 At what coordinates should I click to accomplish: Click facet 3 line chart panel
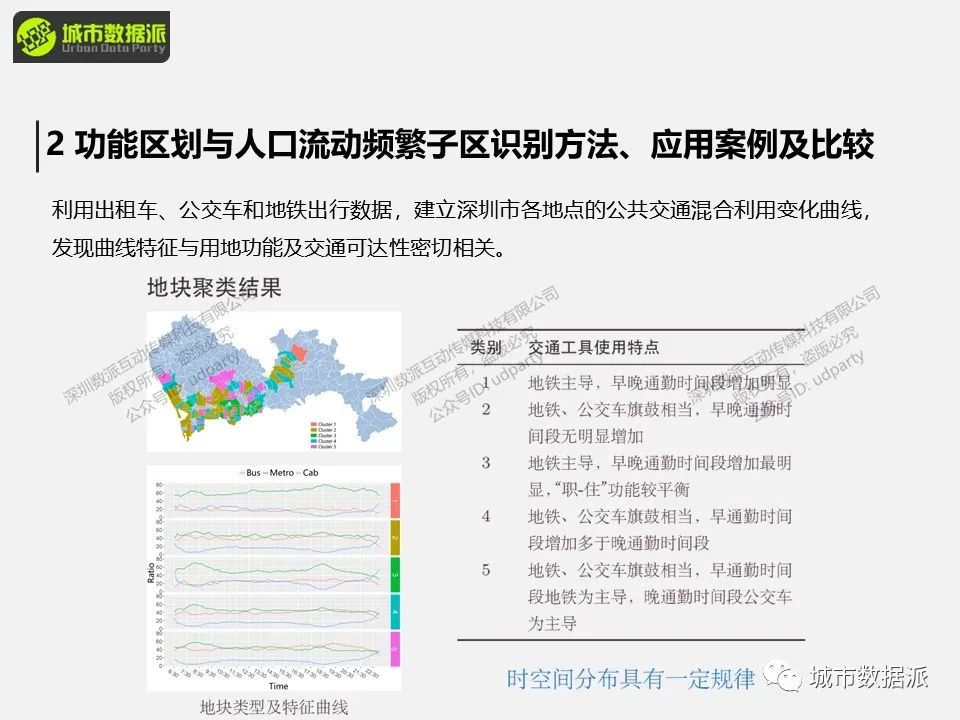277,574
